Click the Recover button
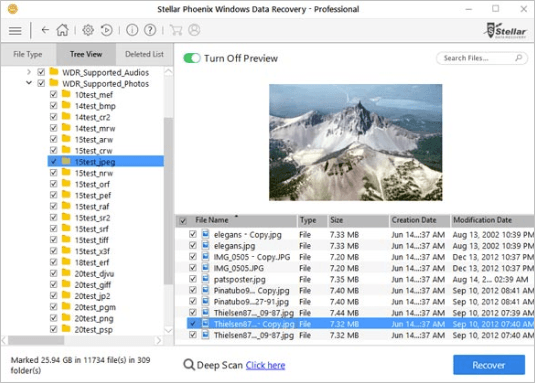 pos(489,365)
